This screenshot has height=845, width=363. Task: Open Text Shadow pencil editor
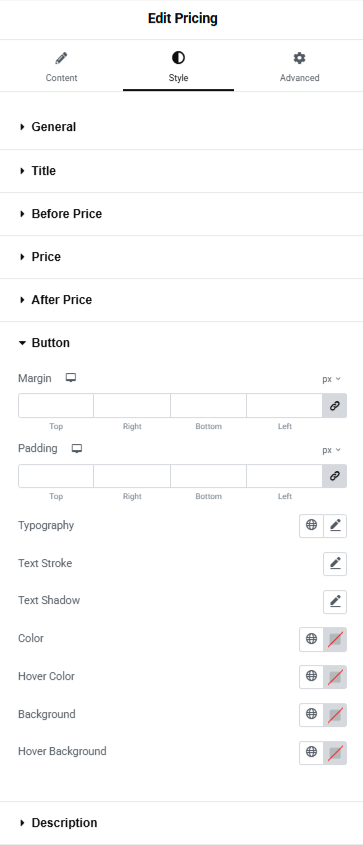point(335,601)
